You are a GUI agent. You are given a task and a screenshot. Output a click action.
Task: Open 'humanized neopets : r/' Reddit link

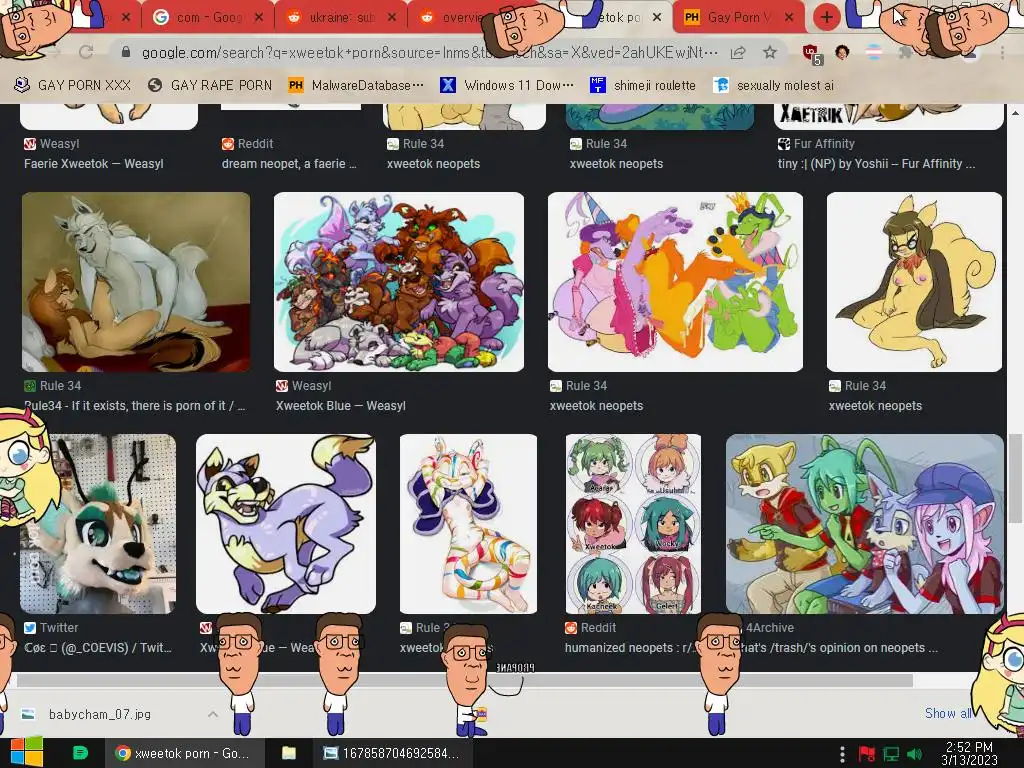[x=629, y=648]
